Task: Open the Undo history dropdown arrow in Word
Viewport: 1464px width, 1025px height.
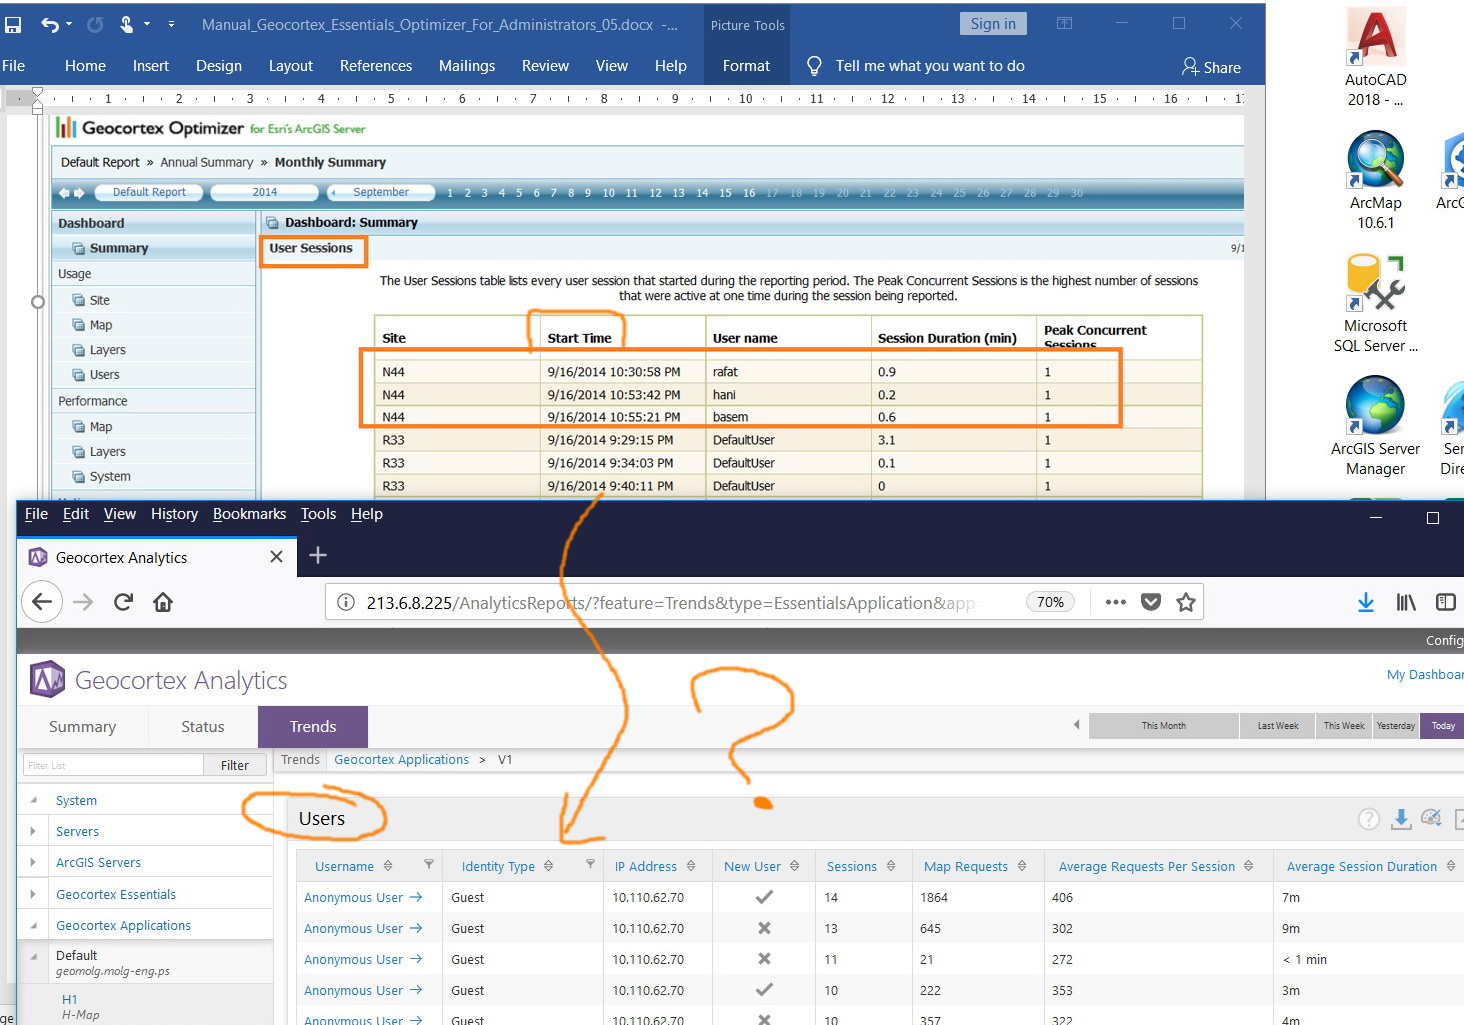Action: click(68, 24)
